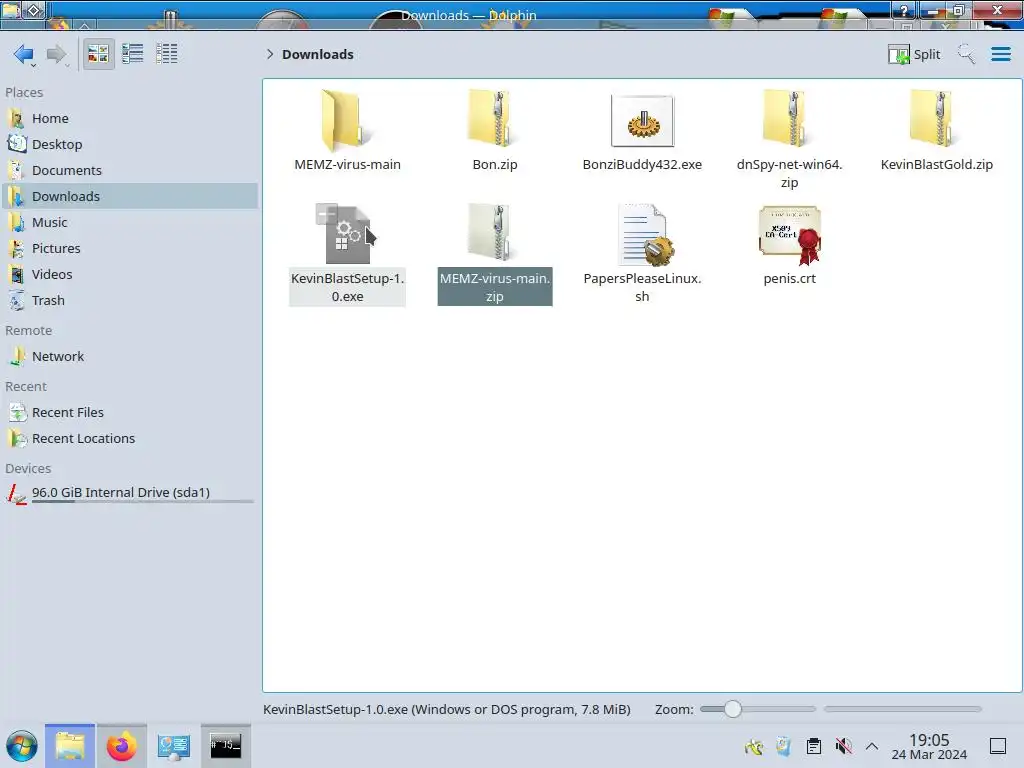Select the 96.0 GiB Internal Drive
Image resolution: width=1024 pixels, height=768 pixels.
(x=130, y=494)
